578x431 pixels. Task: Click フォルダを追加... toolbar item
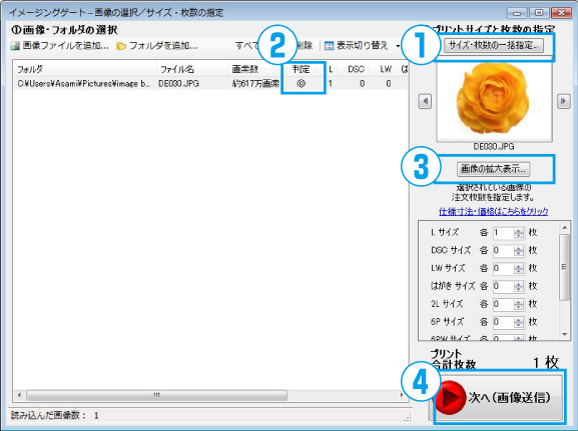157,46
